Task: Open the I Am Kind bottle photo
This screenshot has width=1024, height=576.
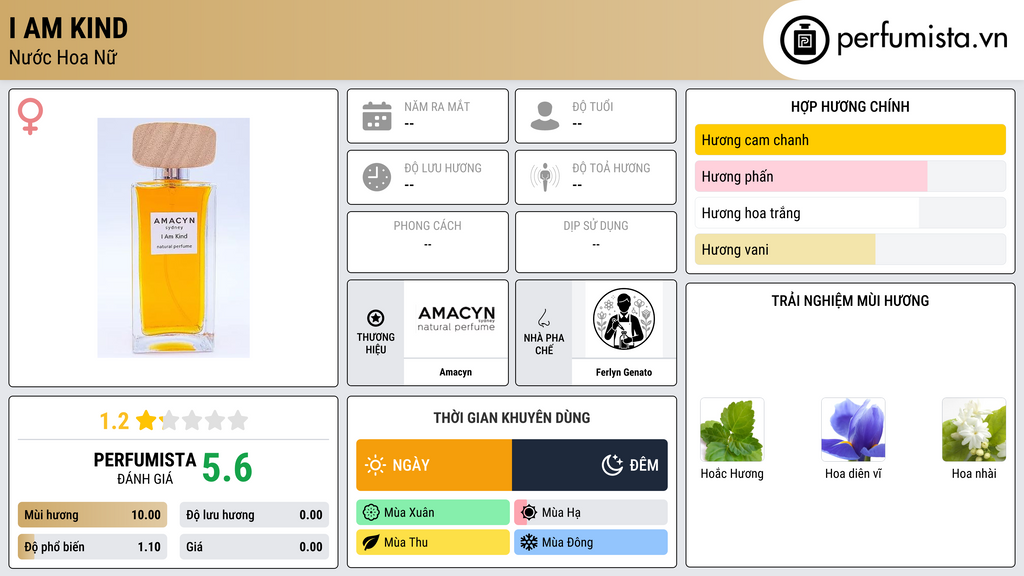Action: pyautogui.click(x=174, y=238)
